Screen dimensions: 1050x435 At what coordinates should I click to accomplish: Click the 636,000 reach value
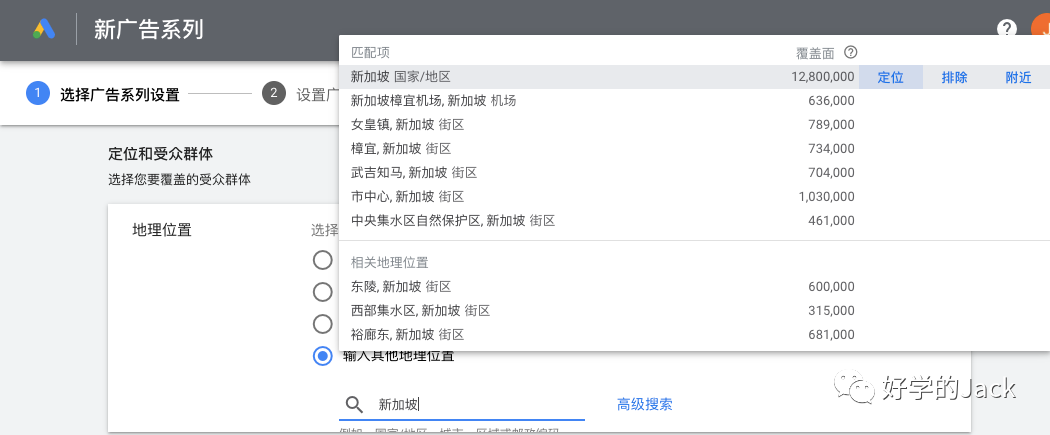832,100
